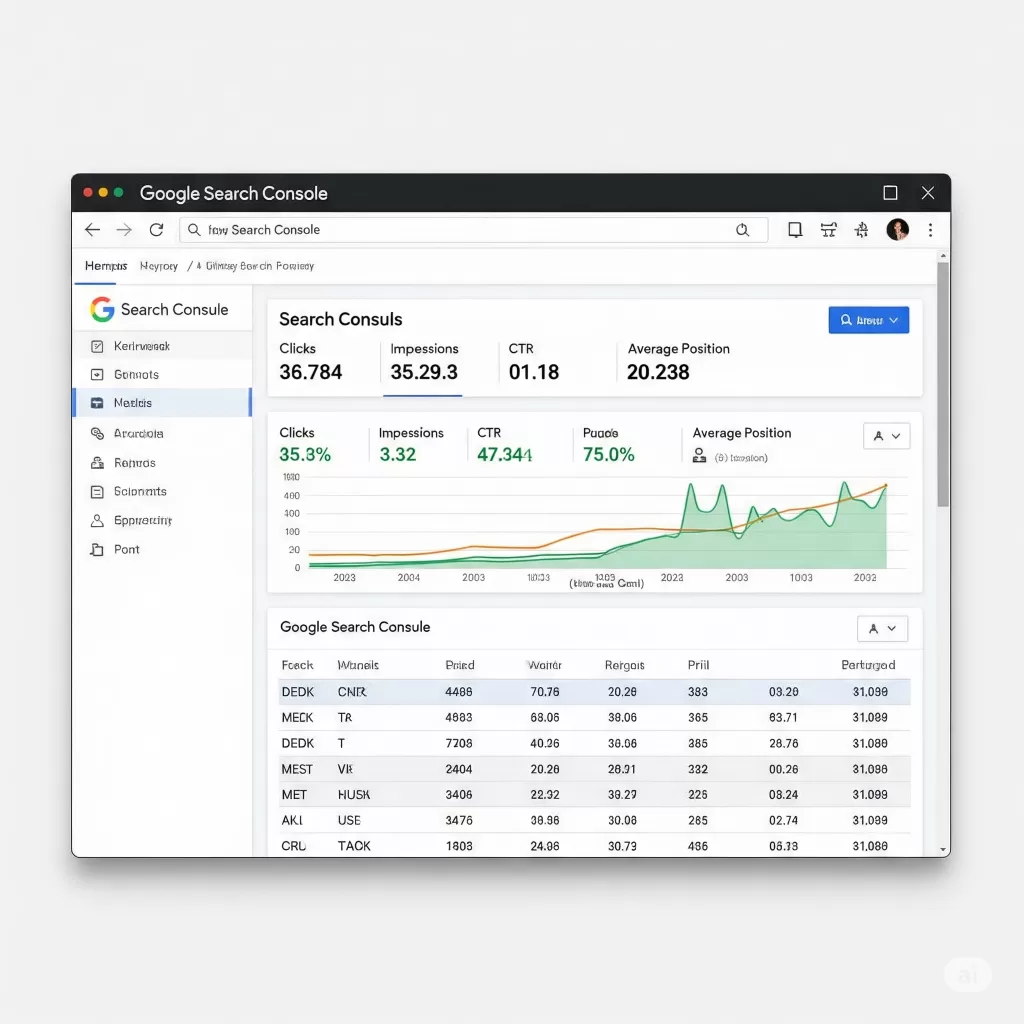Click the Arardoia sidebar item icon

click(x=97, y=434)
